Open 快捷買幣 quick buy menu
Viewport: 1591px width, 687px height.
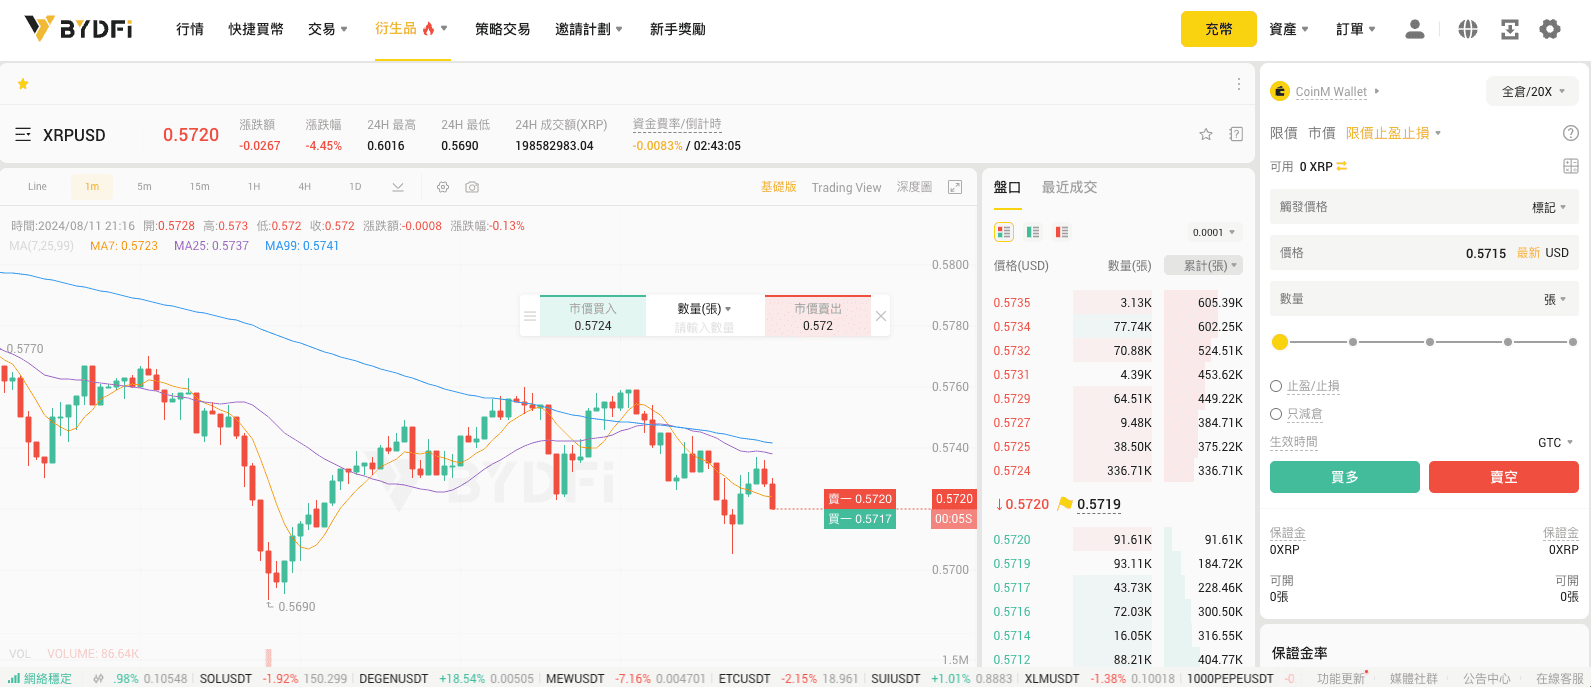256,29
